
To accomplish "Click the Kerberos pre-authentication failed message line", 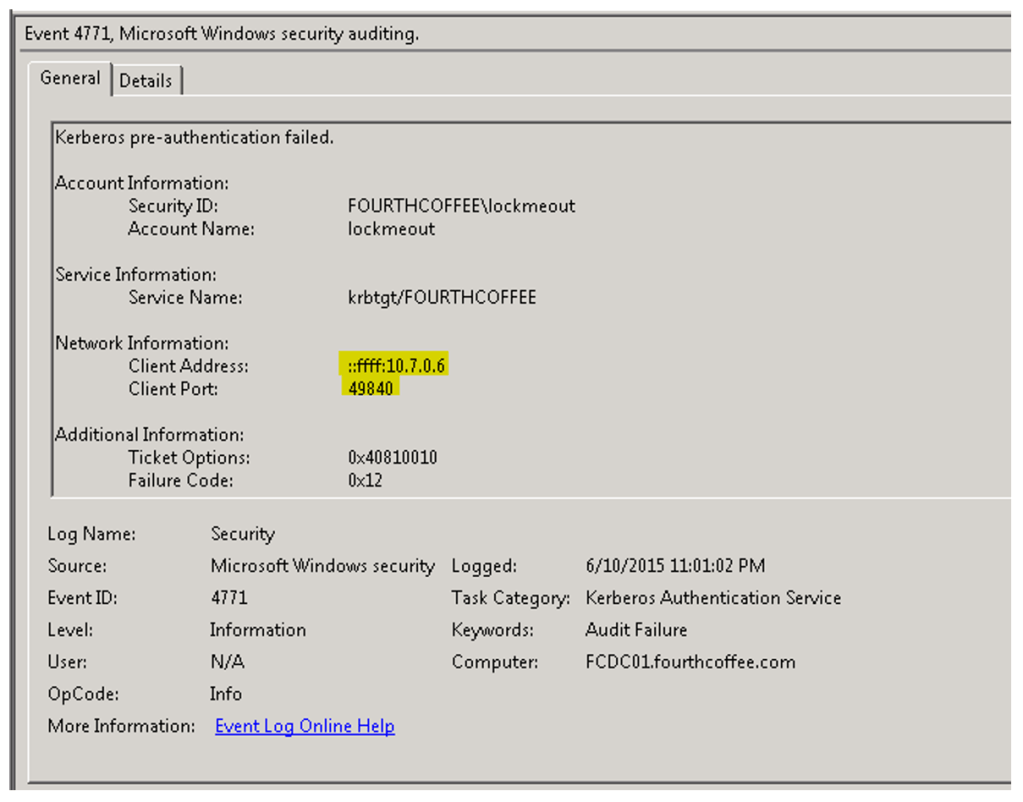I will (194, 137).
